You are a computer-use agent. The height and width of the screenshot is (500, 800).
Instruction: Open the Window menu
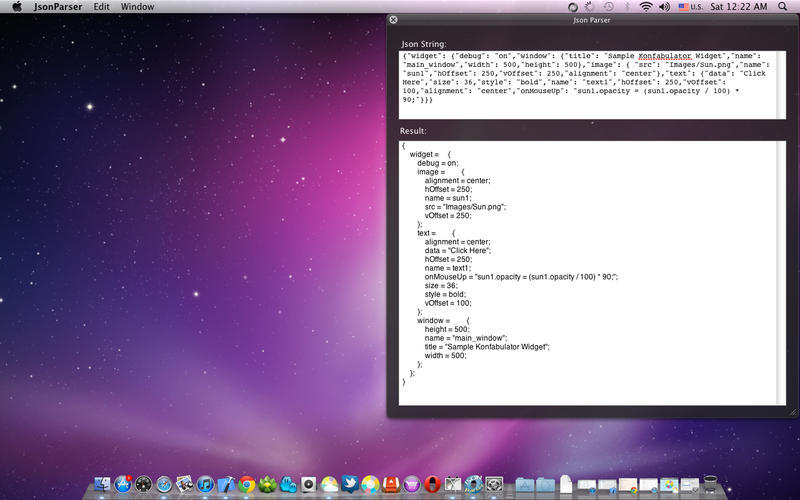point(137,7)
